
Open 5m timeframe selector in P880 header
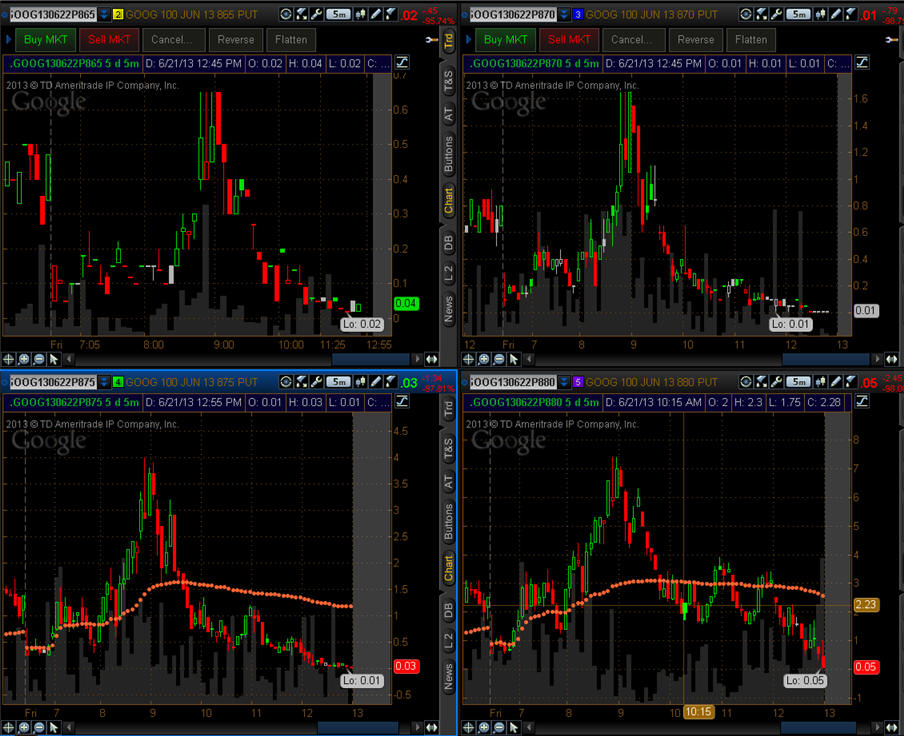[798, 382]
